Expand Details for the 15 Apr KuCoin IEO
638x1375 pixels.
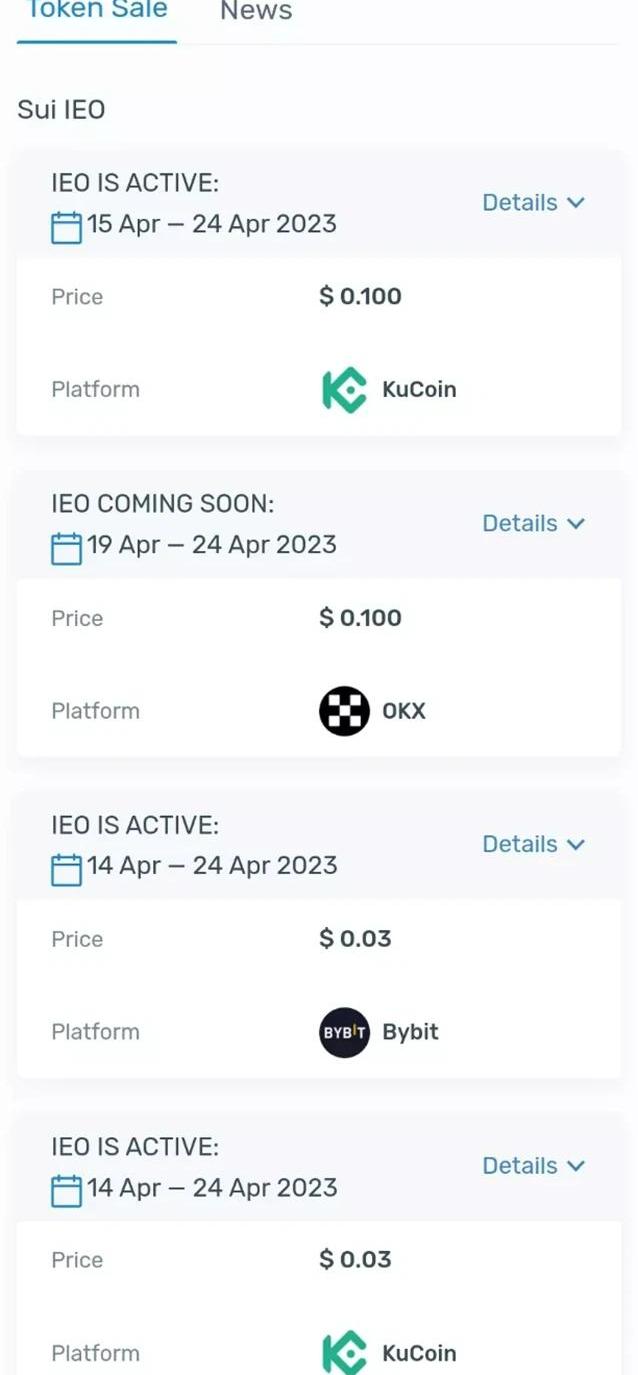[533, 203]
